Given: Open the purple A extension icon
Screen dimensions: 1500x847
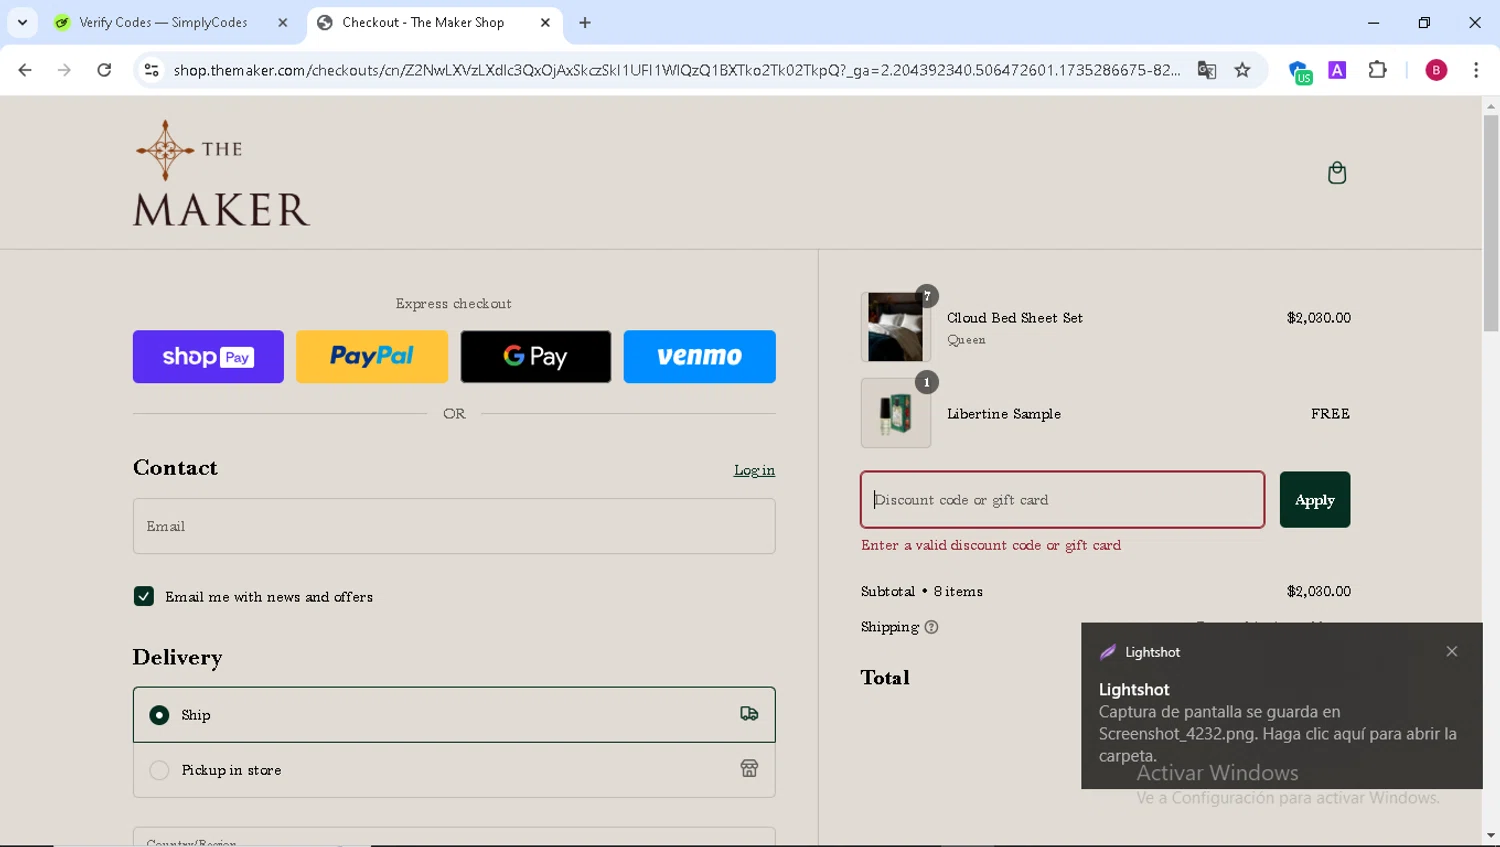Looking at the screenshot, I should [x=1337, y=70].
